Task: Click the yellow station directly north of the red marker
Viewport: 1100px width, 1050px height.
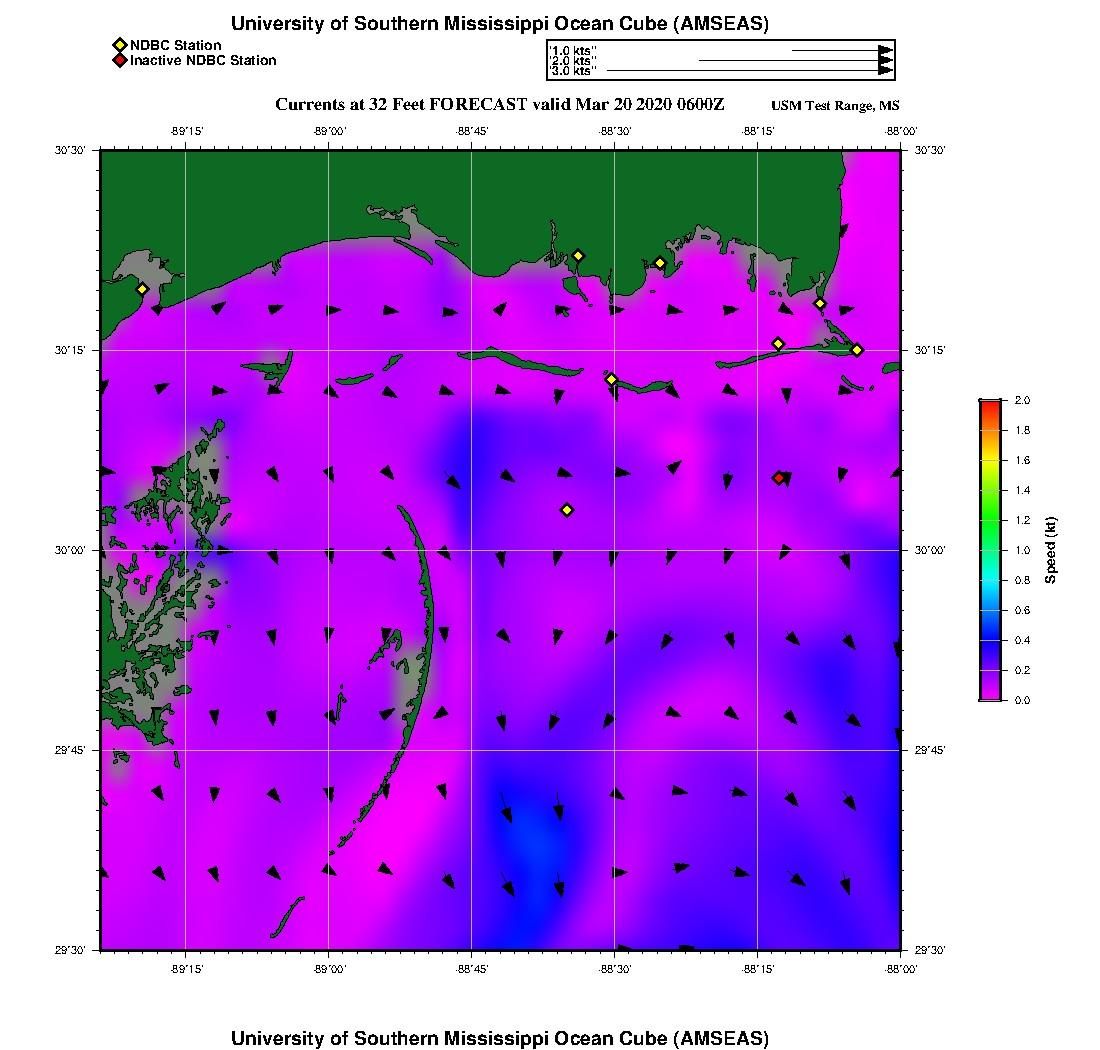Action: coord(779,344)
